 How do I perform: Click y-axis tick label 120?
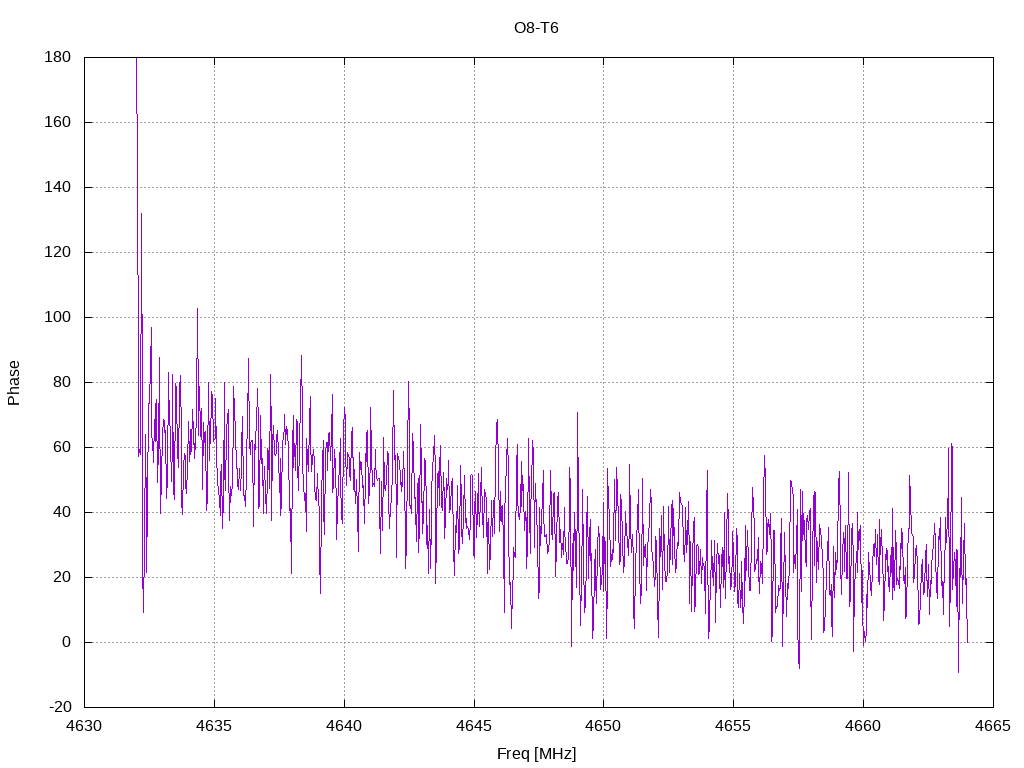tap(57, 252)
